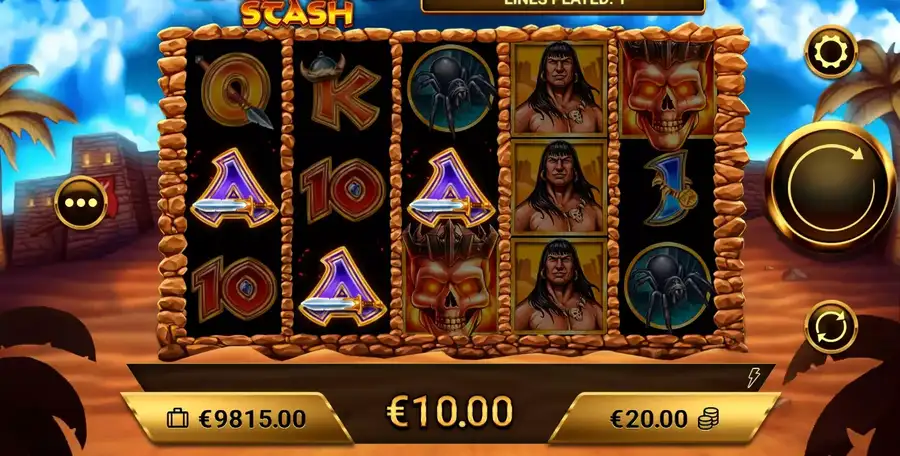The image size is (900, 456).
Task: Spin the reels with large spin button
Action: pyautogui.click(x=830, y=186)
